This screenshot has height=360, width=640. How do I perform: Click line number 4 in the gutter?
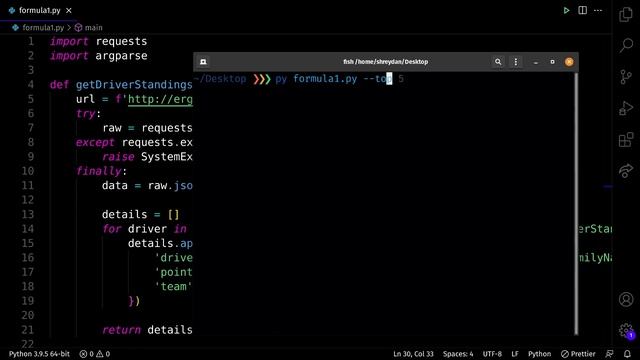coord(31,84)
